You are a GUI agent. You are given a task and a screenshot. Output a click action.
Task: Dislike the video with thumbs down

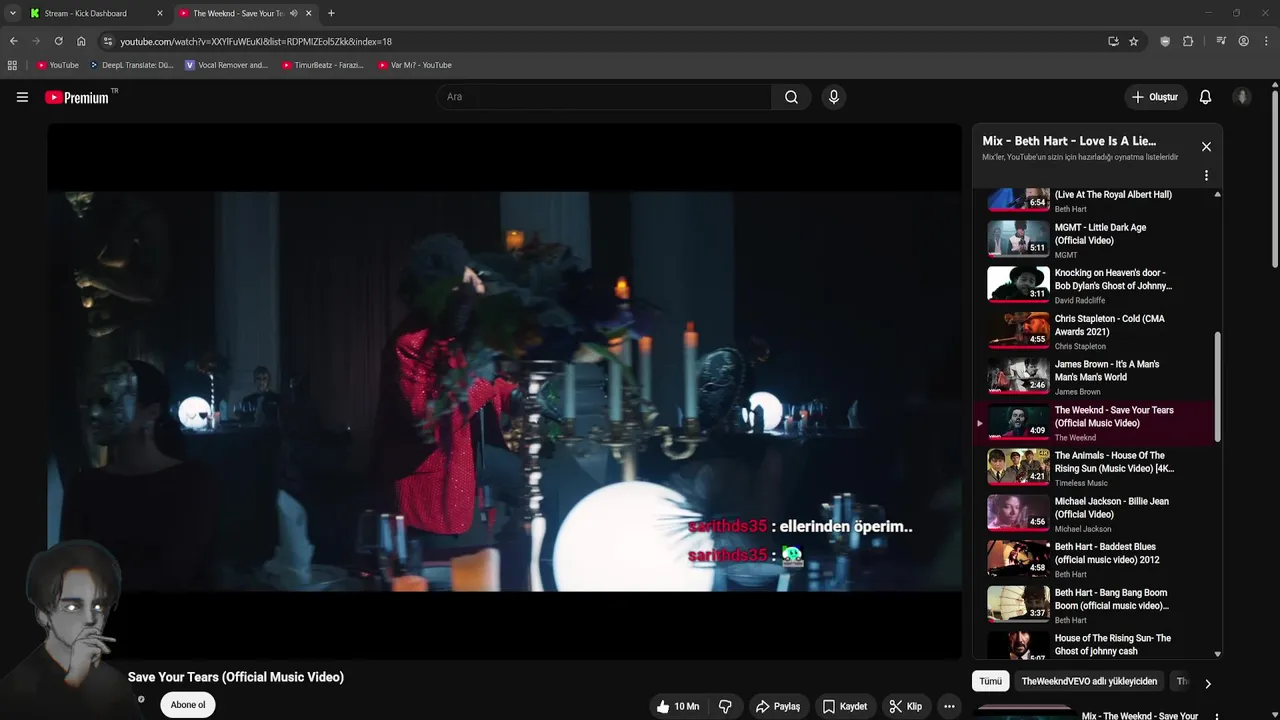pos(725,706)
